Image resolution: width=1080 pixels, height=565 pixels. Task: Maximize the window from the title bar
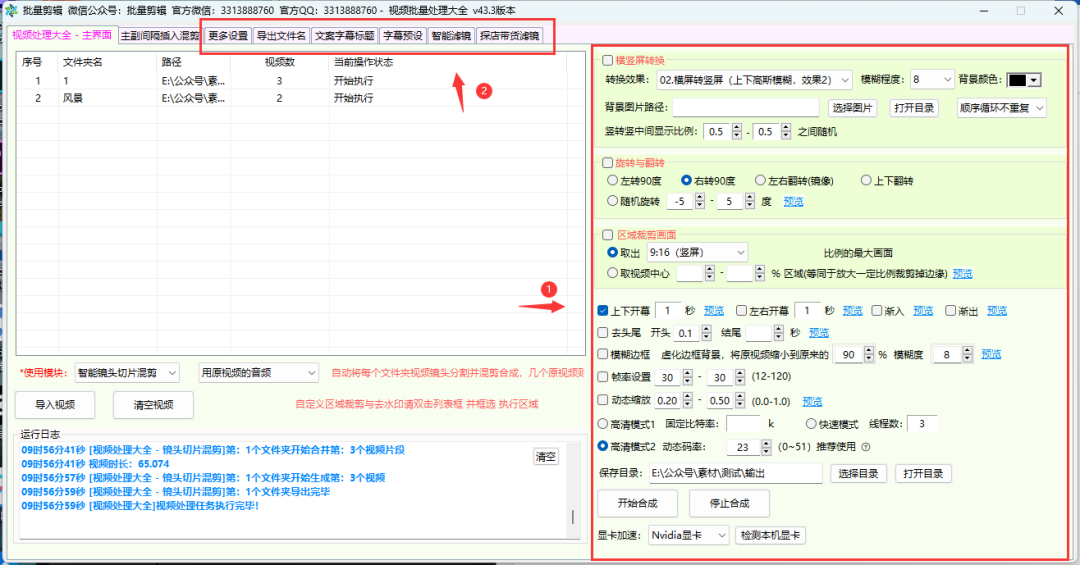pyautogui.click(x=1020, y=10)
